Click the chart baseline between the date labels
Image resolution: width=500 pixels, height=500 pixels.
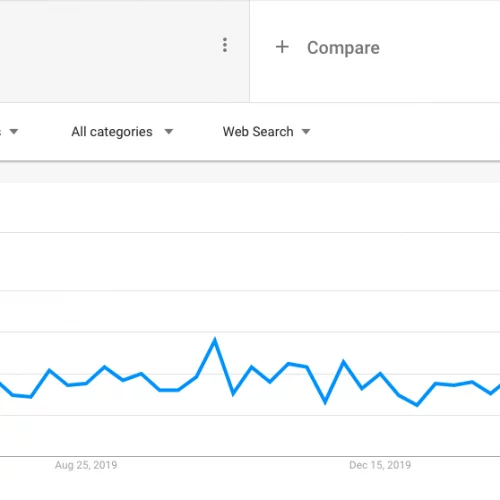pos(233,456)
